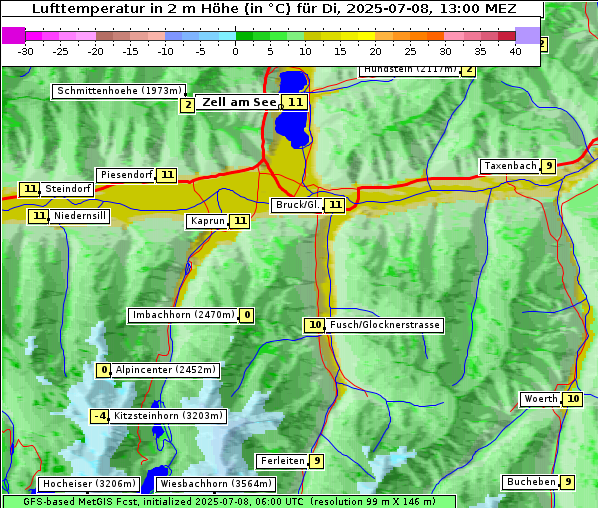Click the '-5' label on the temperature scale
This screenshot has height=508, width=598.
click(x=200, y=51)
